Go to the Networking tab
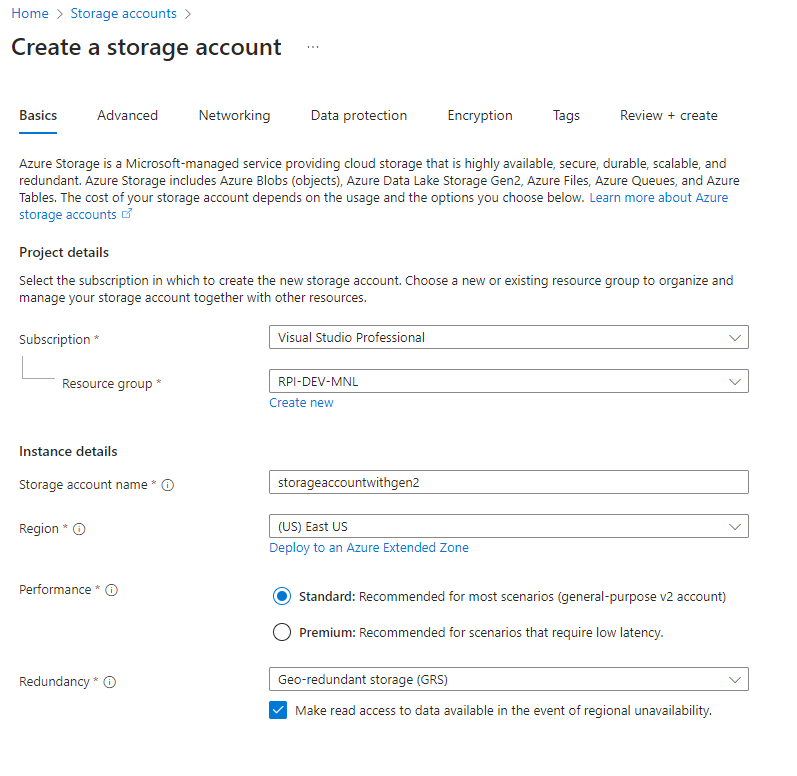 [x=234, y=115]
